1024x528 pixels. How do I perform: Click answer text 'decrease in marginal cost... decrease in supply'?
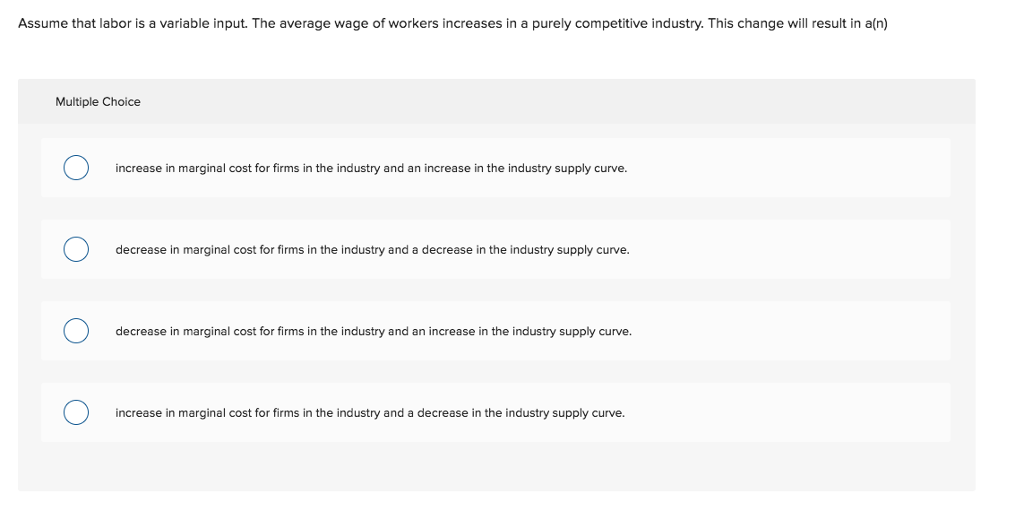(x=372, y=250)
